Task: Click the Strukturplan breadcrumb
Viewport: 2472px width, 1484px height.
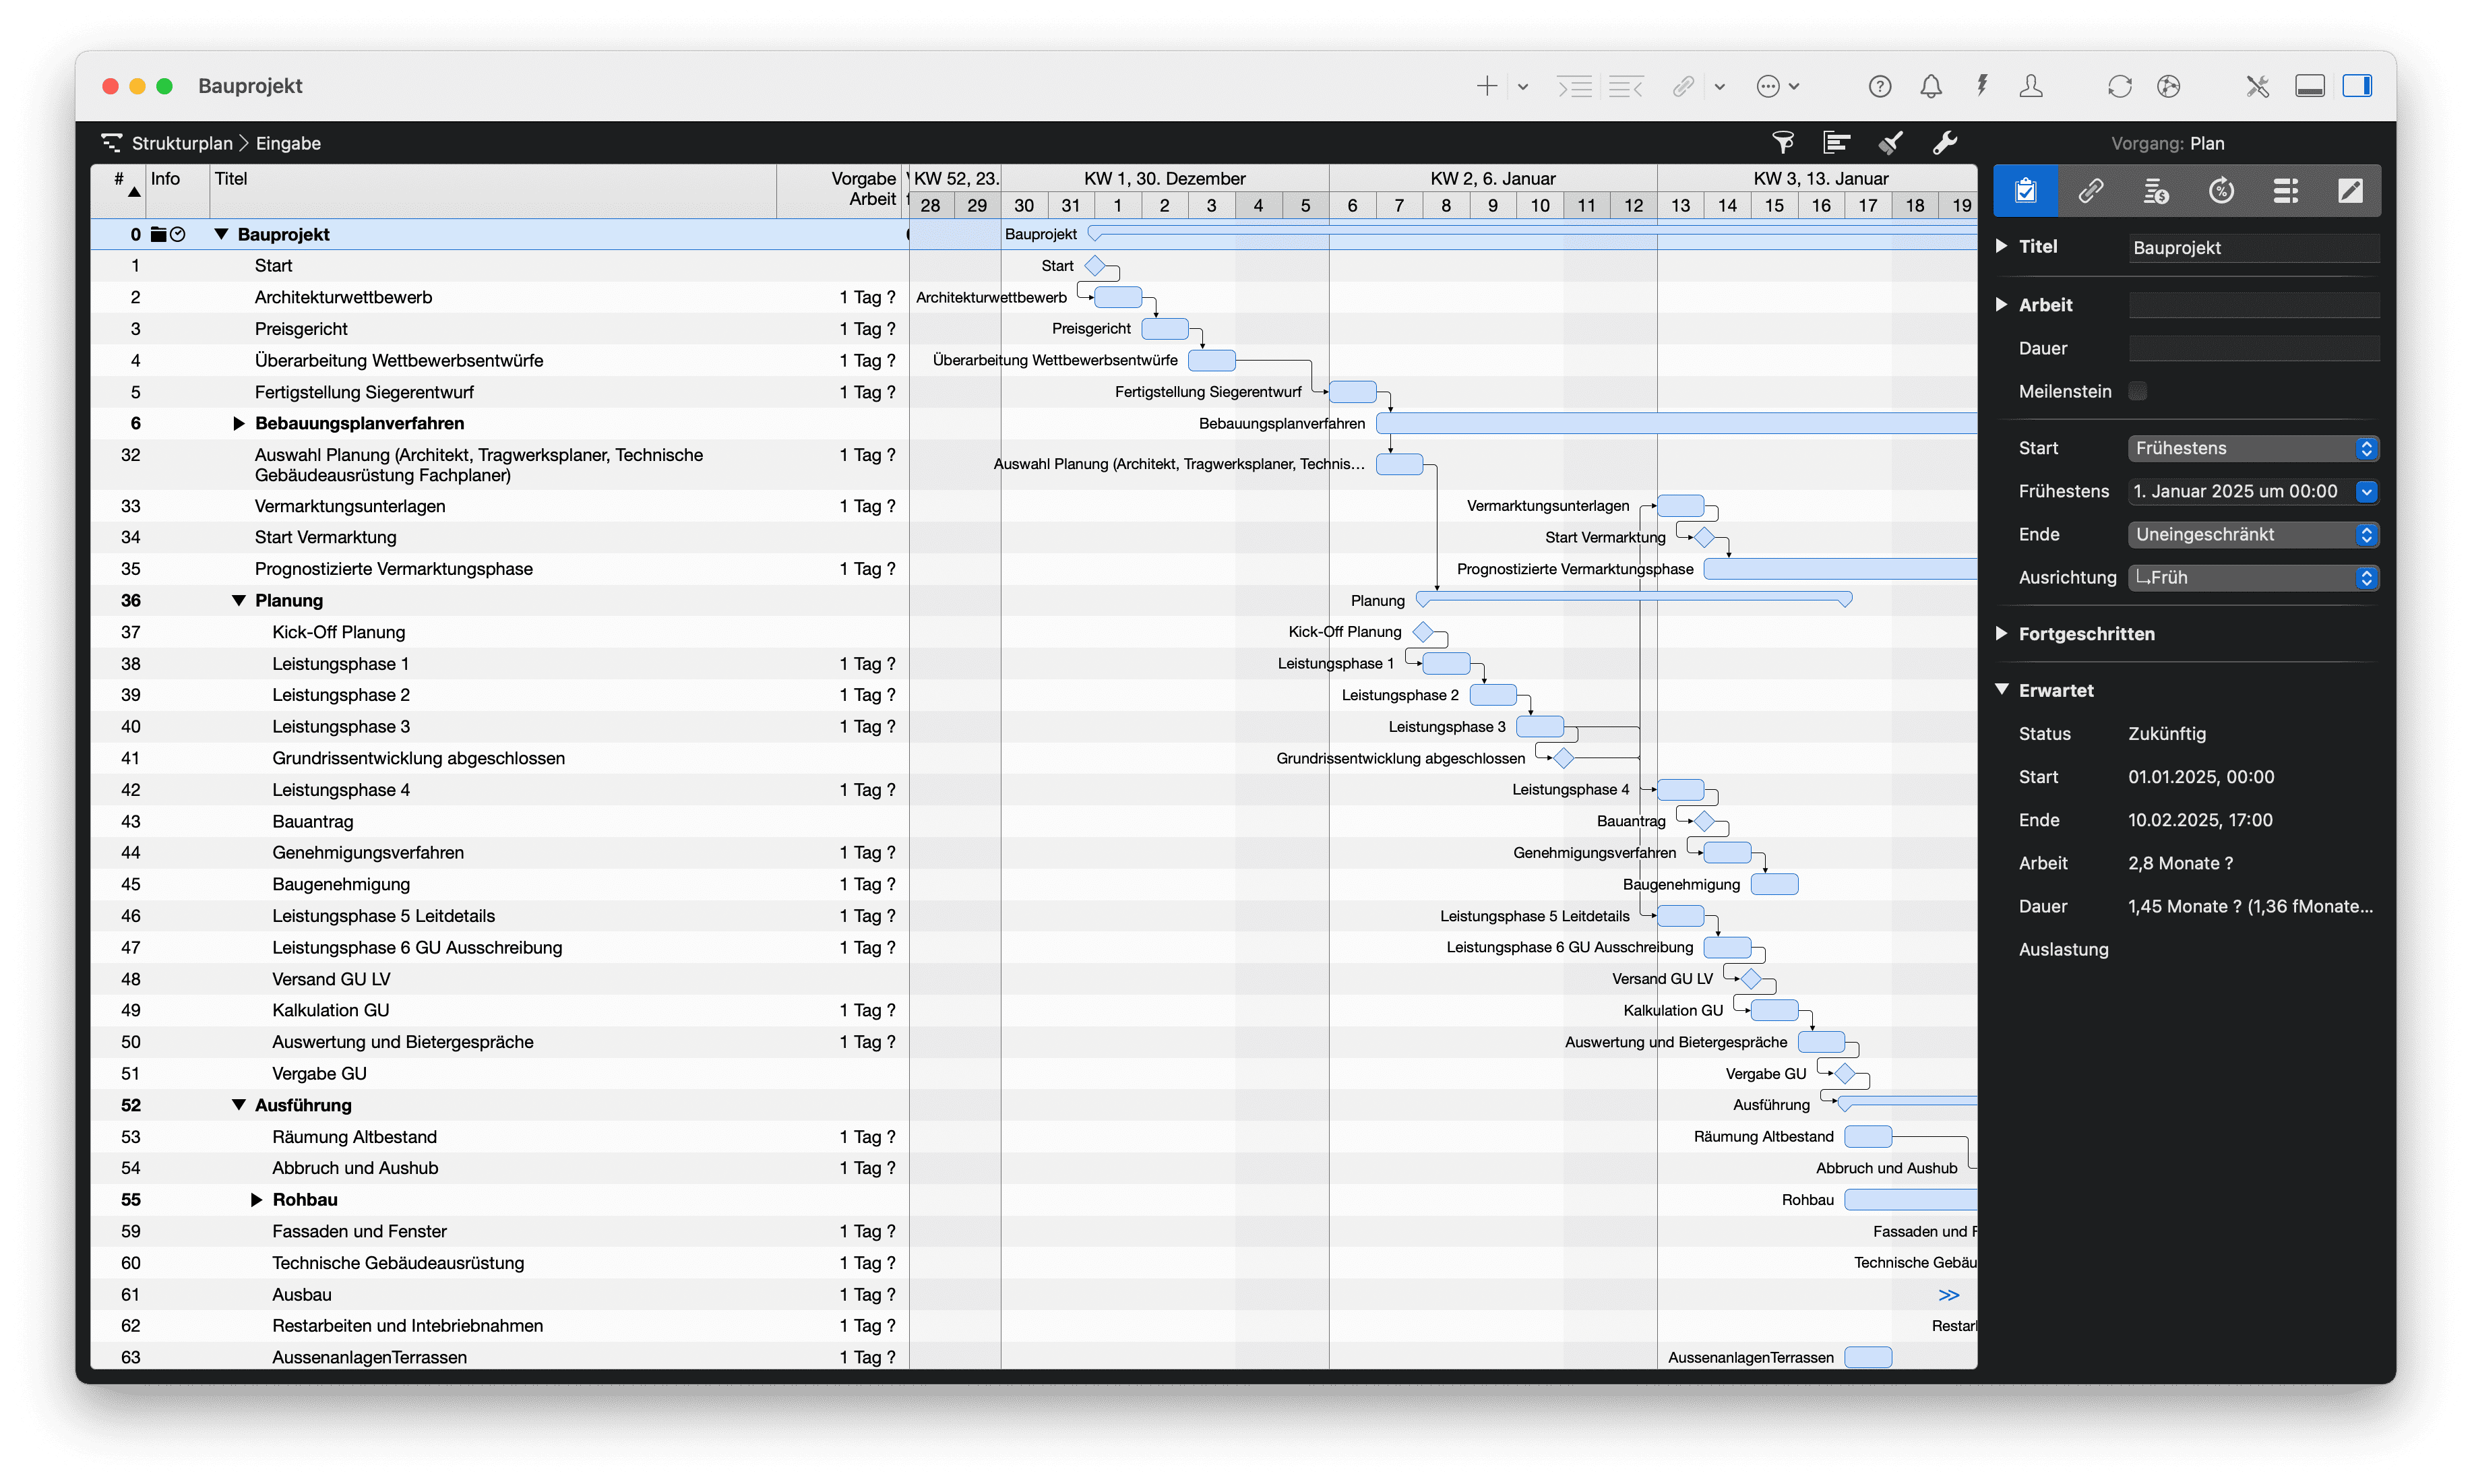Action: 182,143
